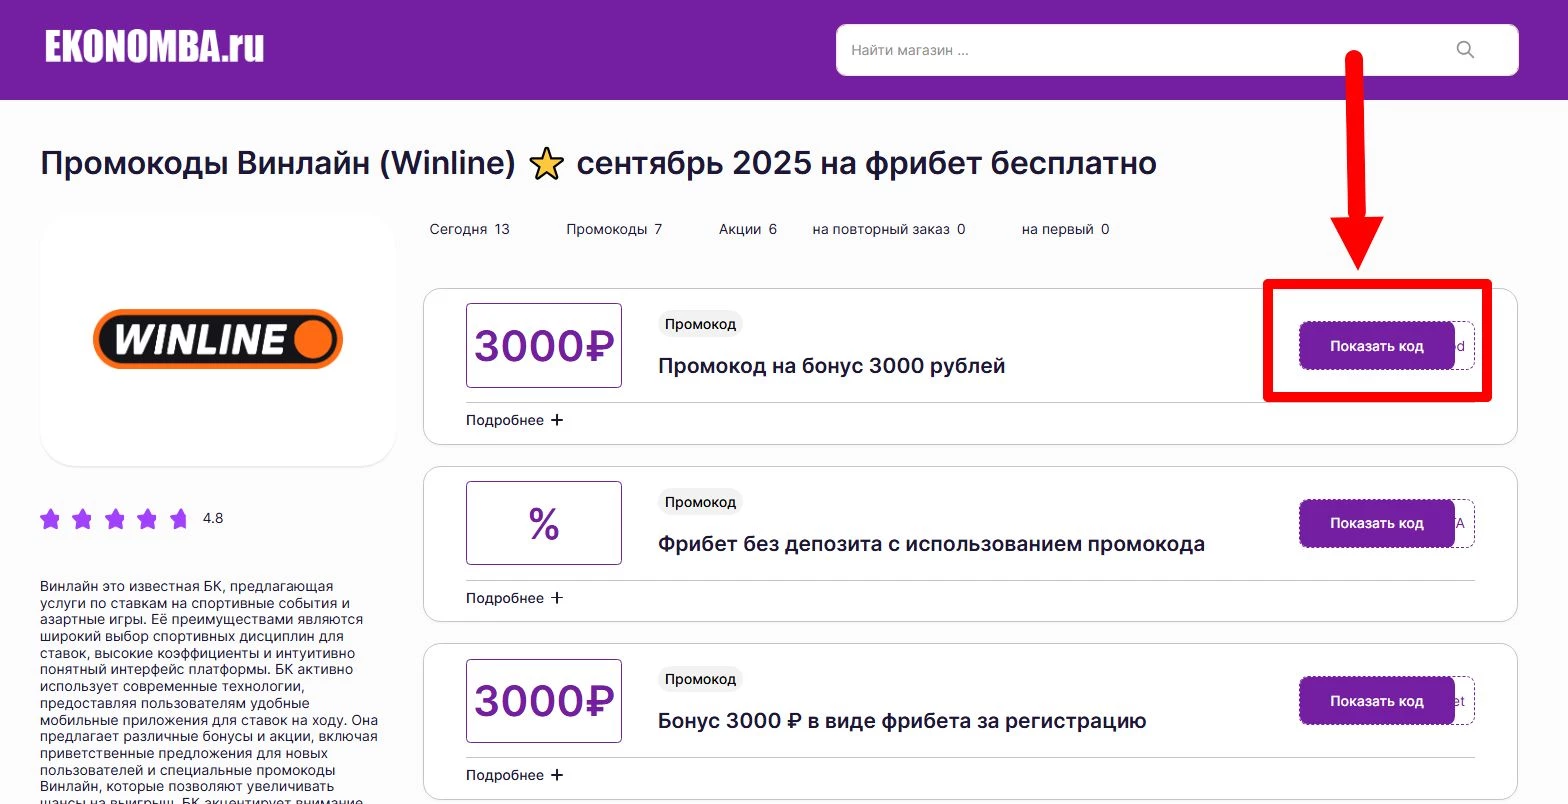Open the на повторный заказ tab
The image size is (1568, 804).
pyautogui.click(x=888, y=229)
